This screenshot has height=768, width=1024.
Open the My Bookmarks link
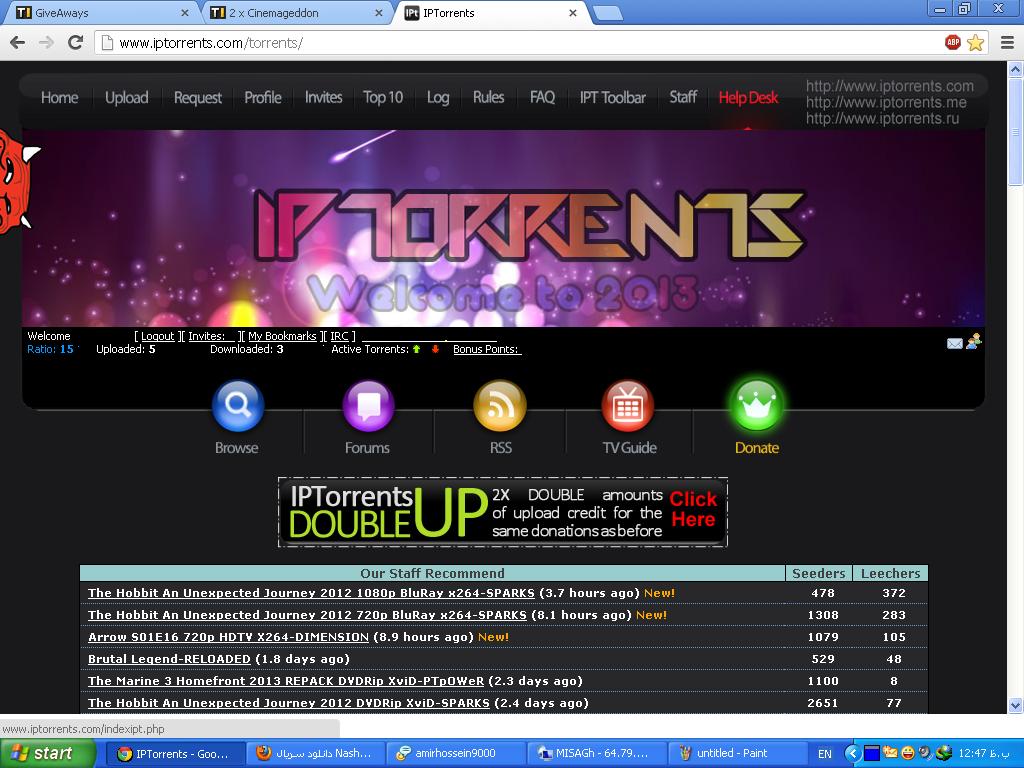click(282, 336)
